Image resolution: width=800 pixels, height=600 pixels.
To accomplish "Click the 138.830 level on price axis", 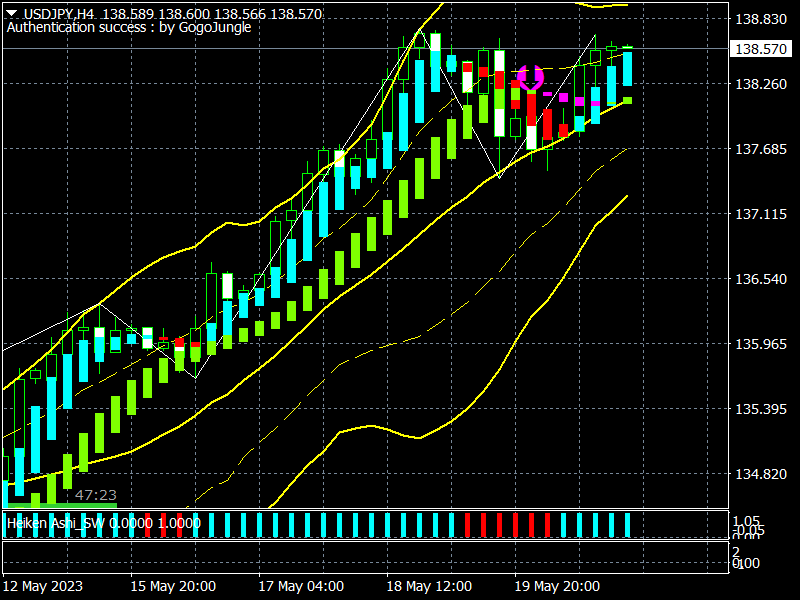I will click(x=760, y=19).
